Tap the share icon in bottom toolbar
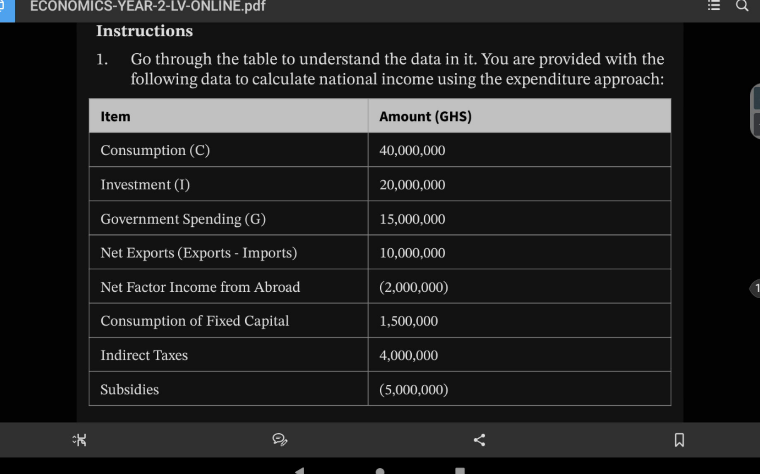The height and width of the screenshot is (474, 760). [x=479, y=440]
